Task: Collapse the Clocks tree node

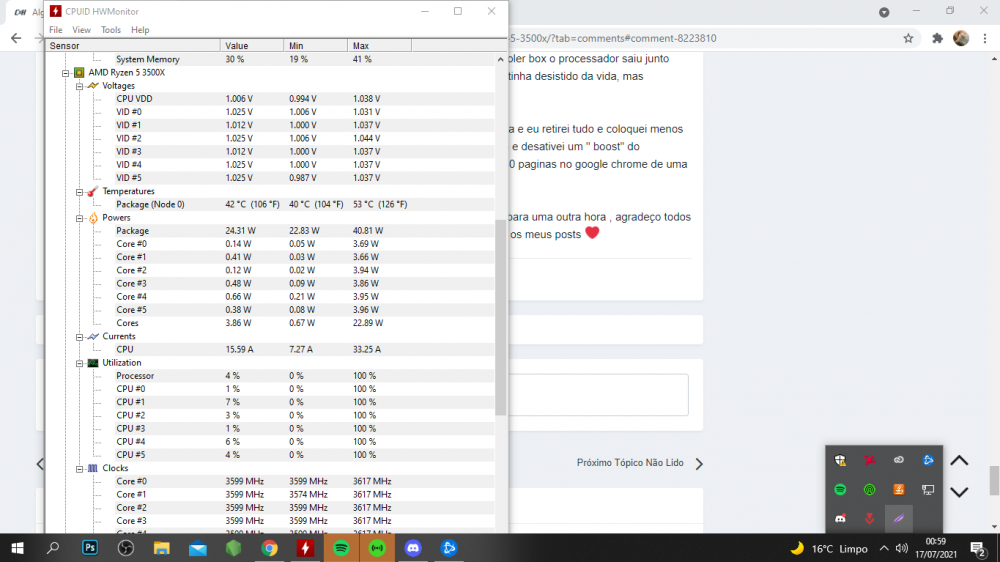Action: pos(78,468)
